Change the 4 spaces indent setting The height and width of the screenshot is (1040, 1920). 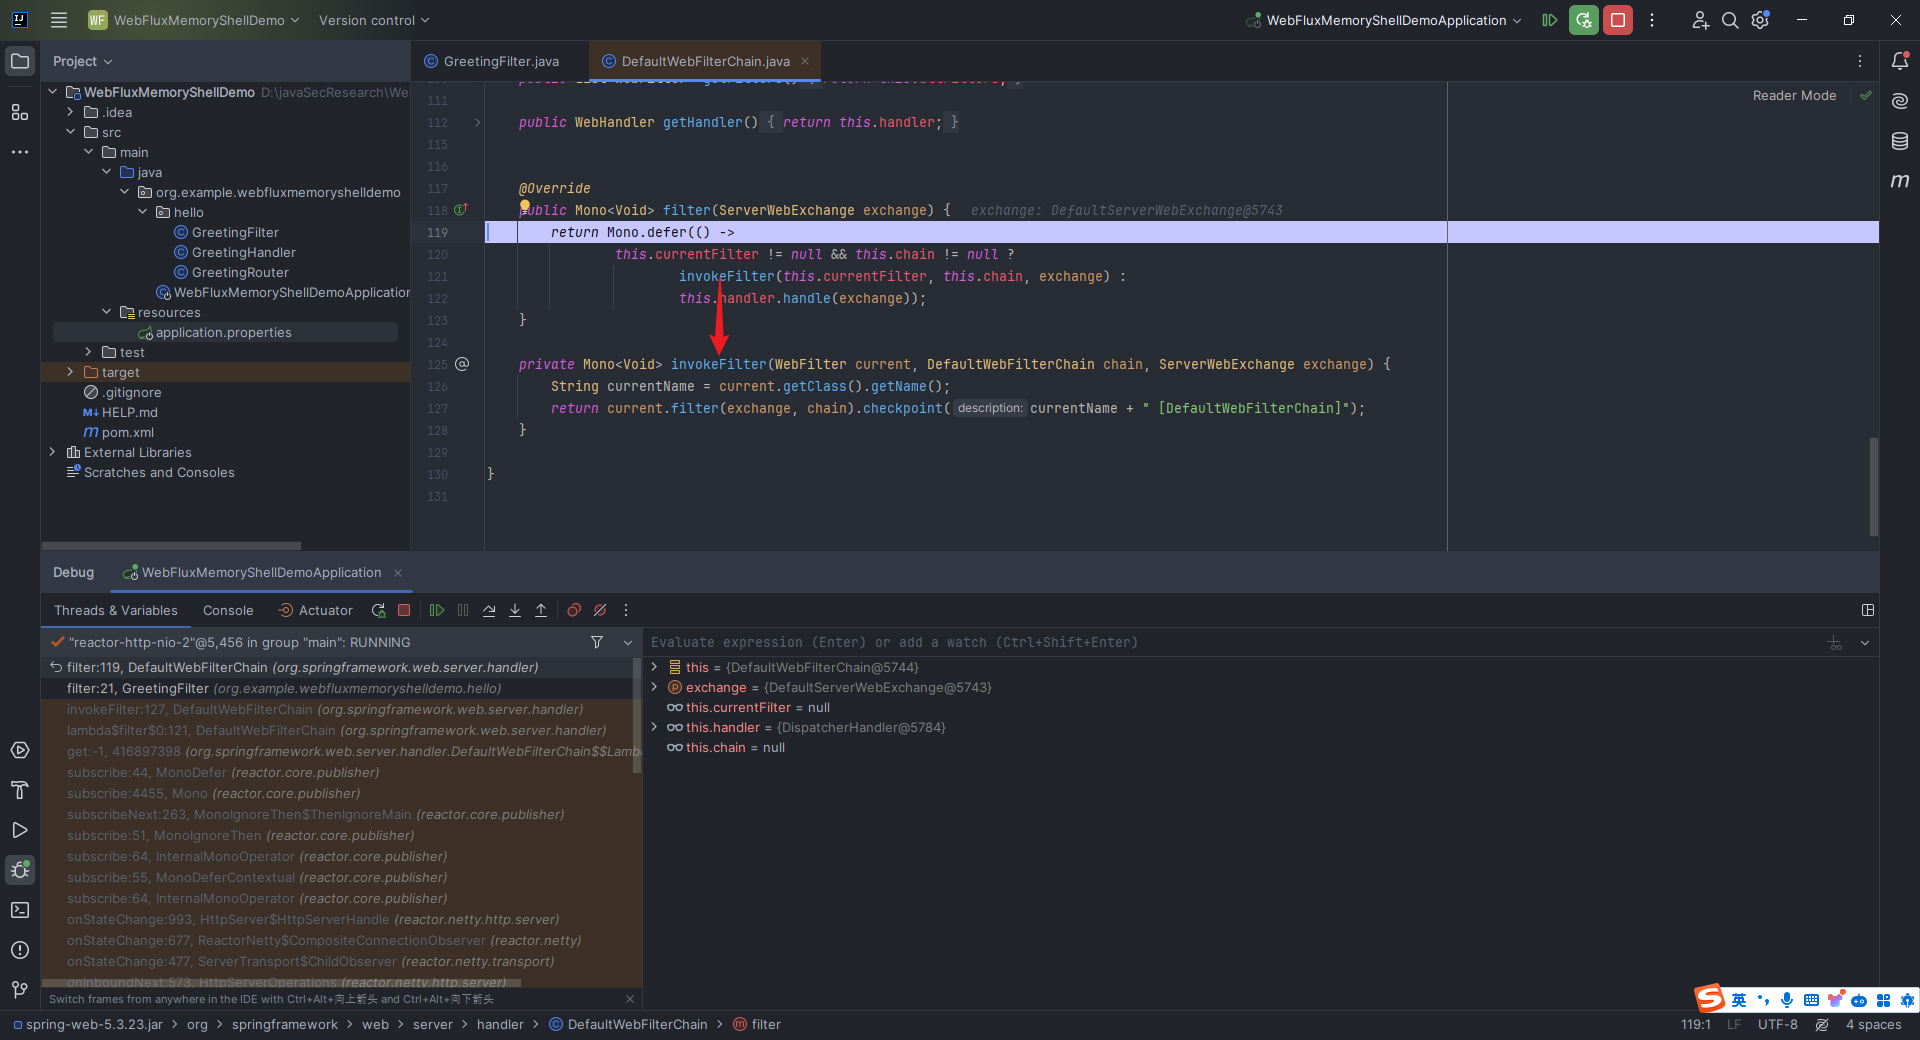(1874, 1025)
